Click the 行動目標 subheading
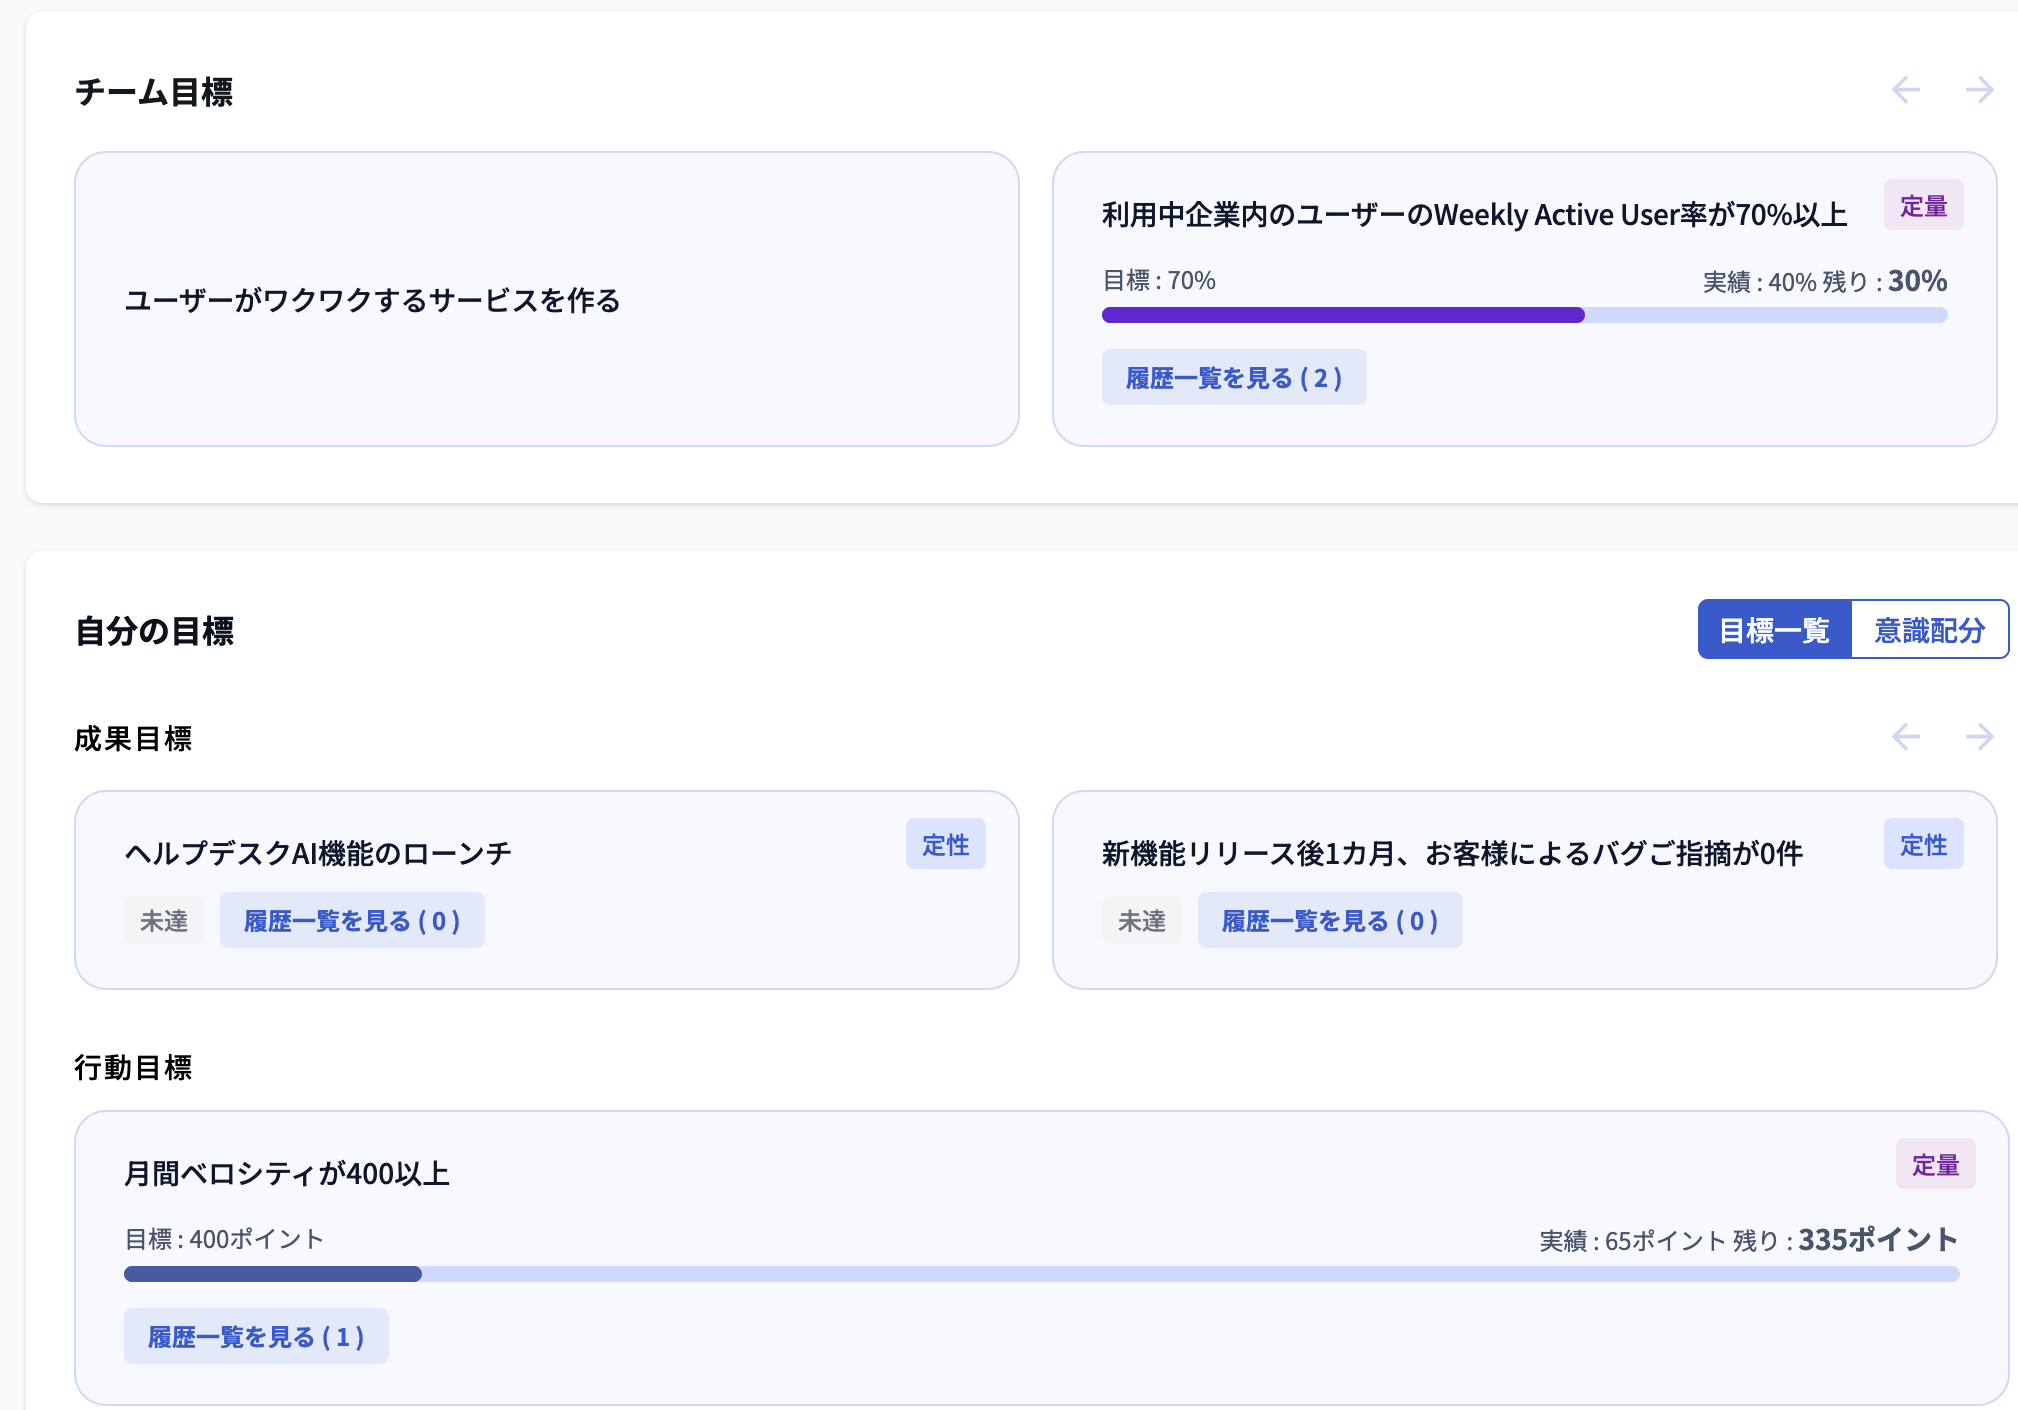The image size is (2018, 1410). pos(133,1067)
